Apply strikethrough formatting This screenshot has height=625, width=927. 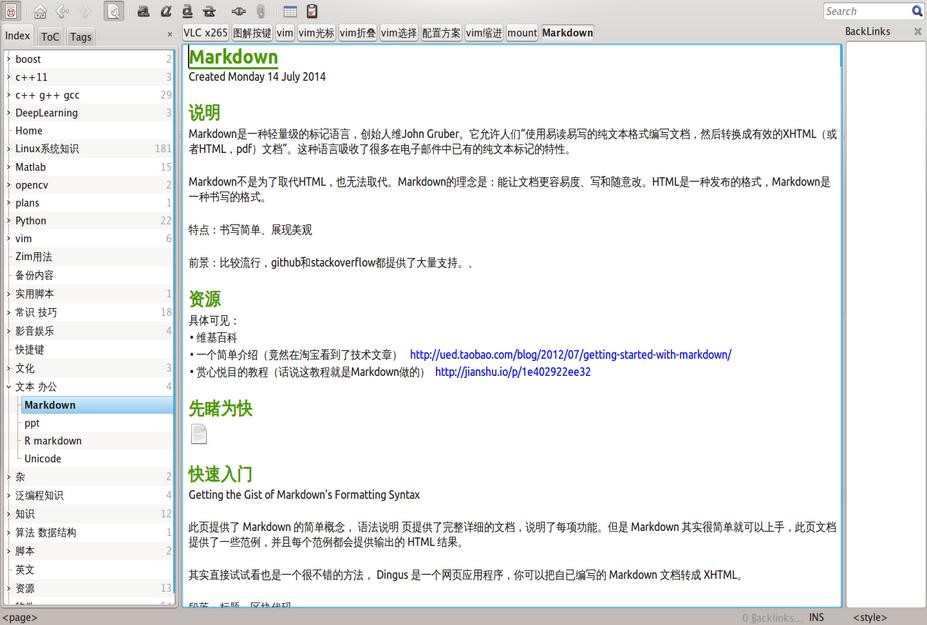pos(209,12)
